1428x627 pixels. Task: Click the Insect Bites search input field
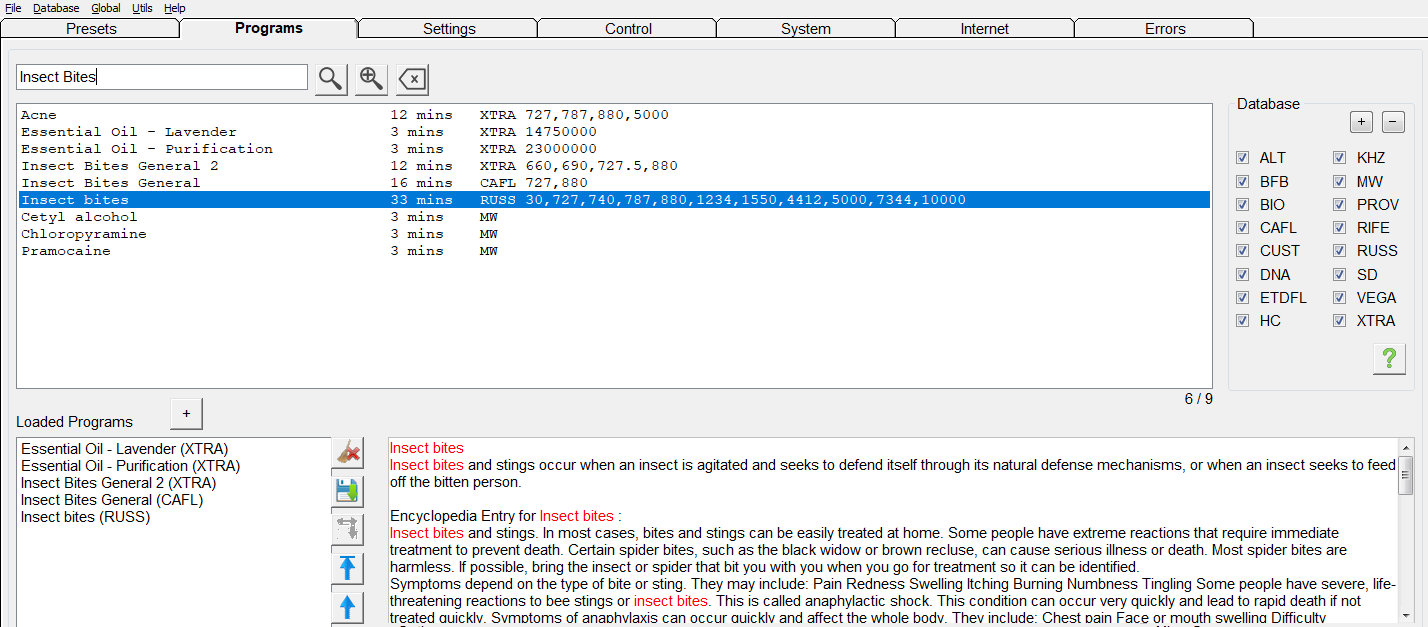pyautogui.click(x=162, y=77)
